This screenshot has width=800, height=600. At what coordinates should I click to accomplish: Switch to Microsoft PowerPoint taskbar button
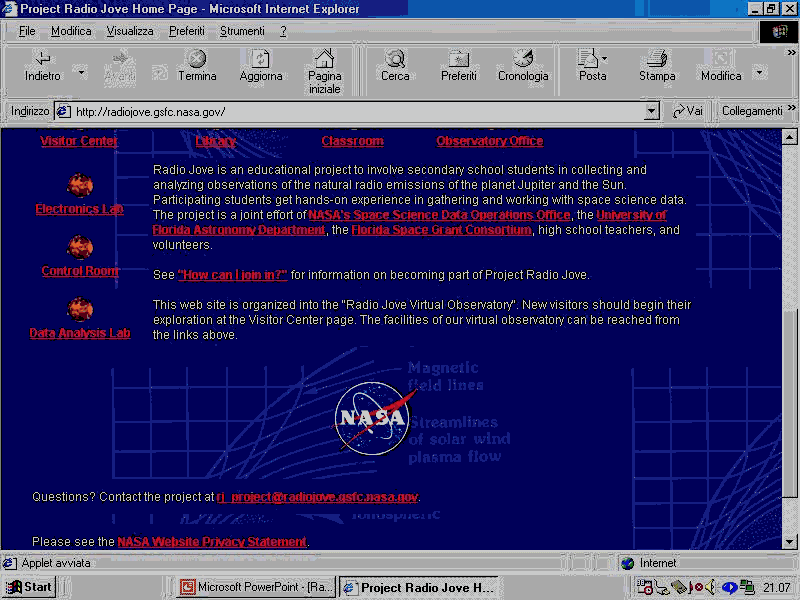tap(255, 588)
